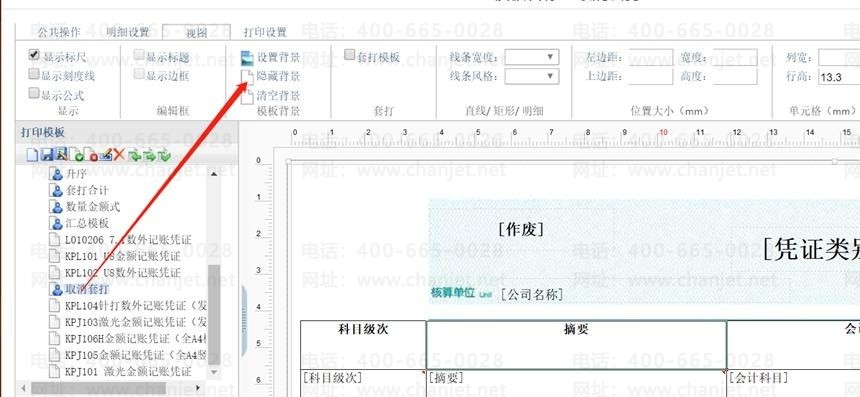
Task: Click the horizontal scrollbar left arrow
Action: [x=24, y=388]
